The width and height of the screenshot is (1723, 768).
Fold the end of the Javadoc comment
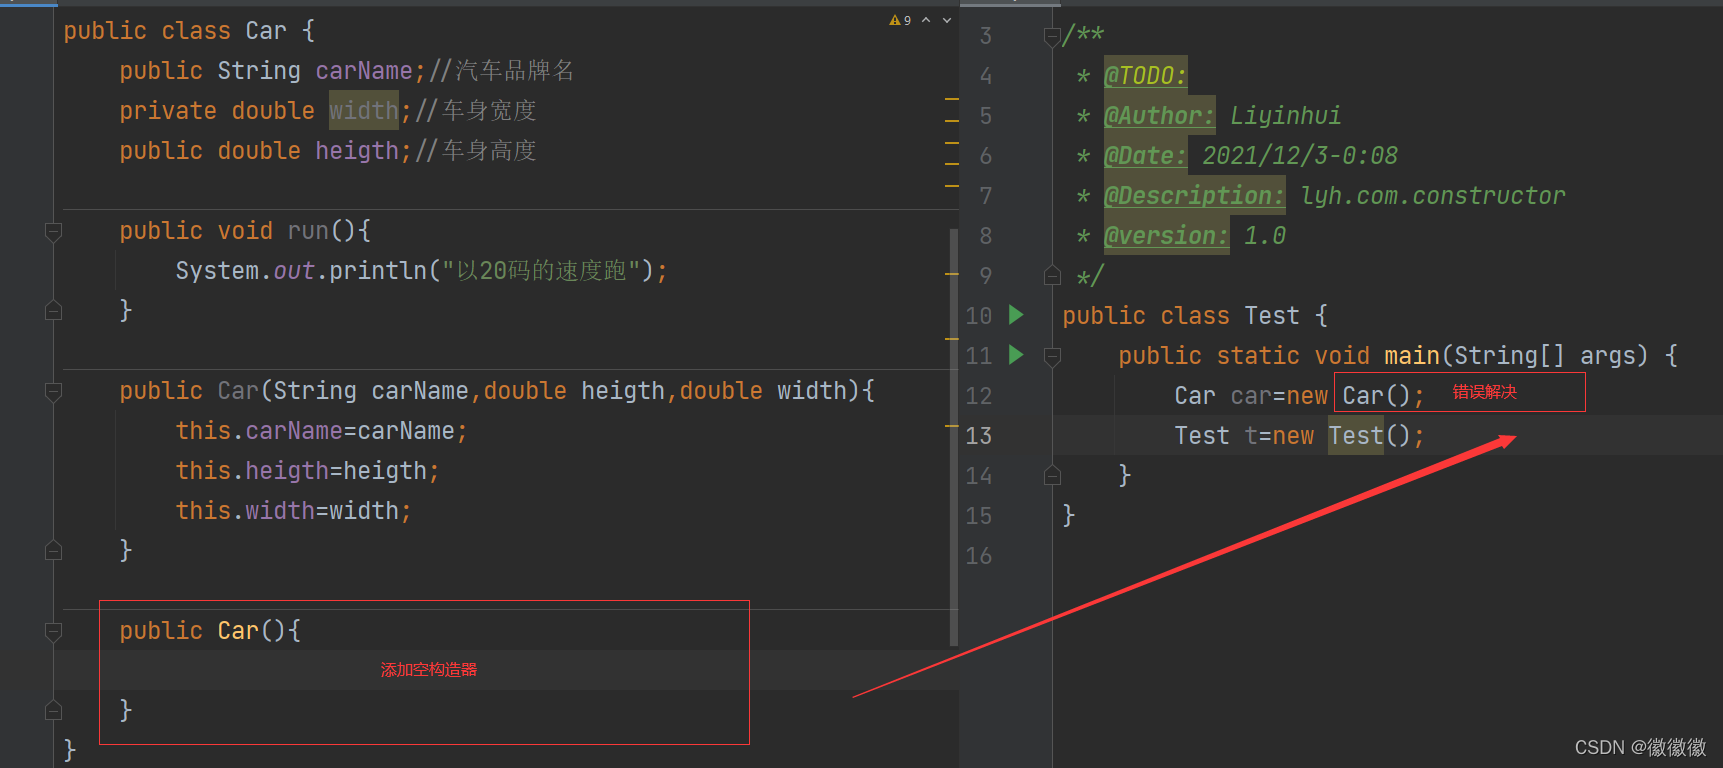click(1052, 275)
